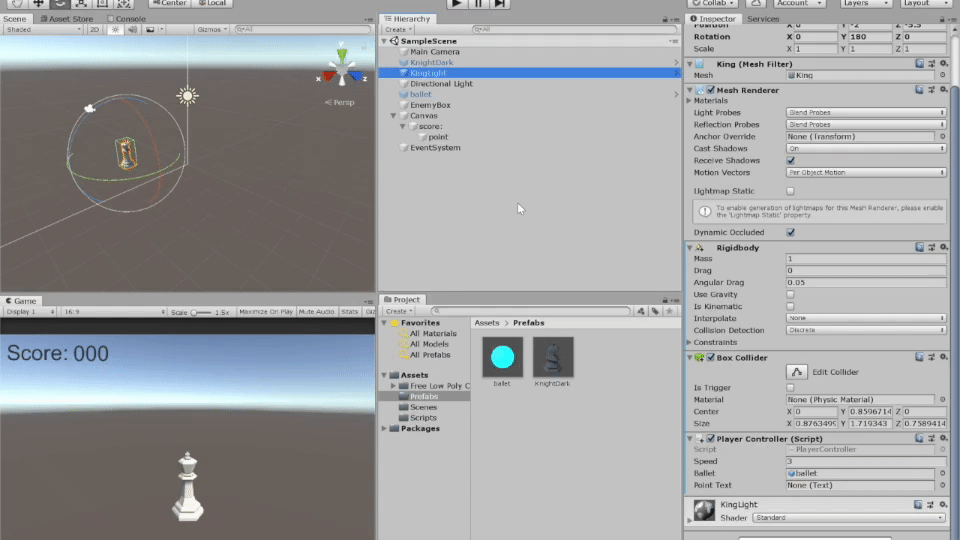
Task: Uncheck the Receive Shadows checkbox
Action: [791, 160]
